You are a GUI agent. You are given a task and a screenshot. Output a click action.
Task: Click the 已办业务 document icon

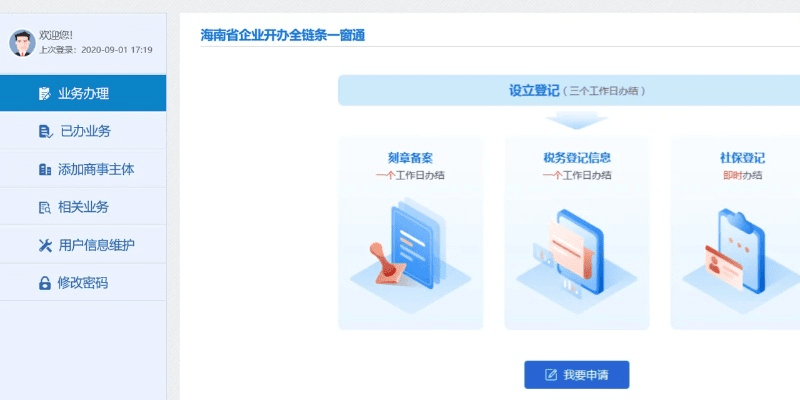(x=45, y=132)
